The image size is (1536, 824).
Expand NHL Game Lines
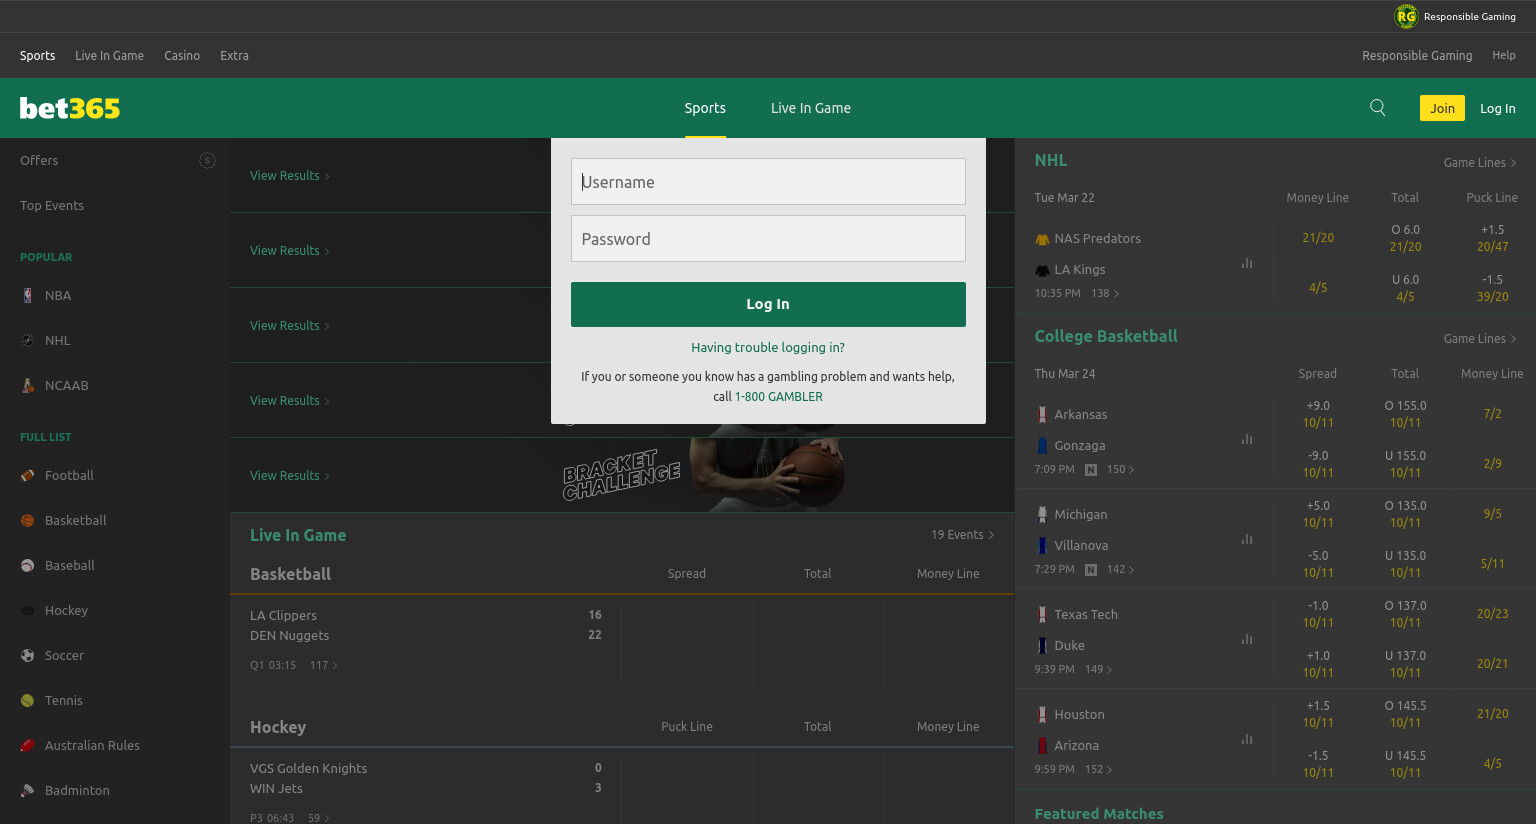1480,162
